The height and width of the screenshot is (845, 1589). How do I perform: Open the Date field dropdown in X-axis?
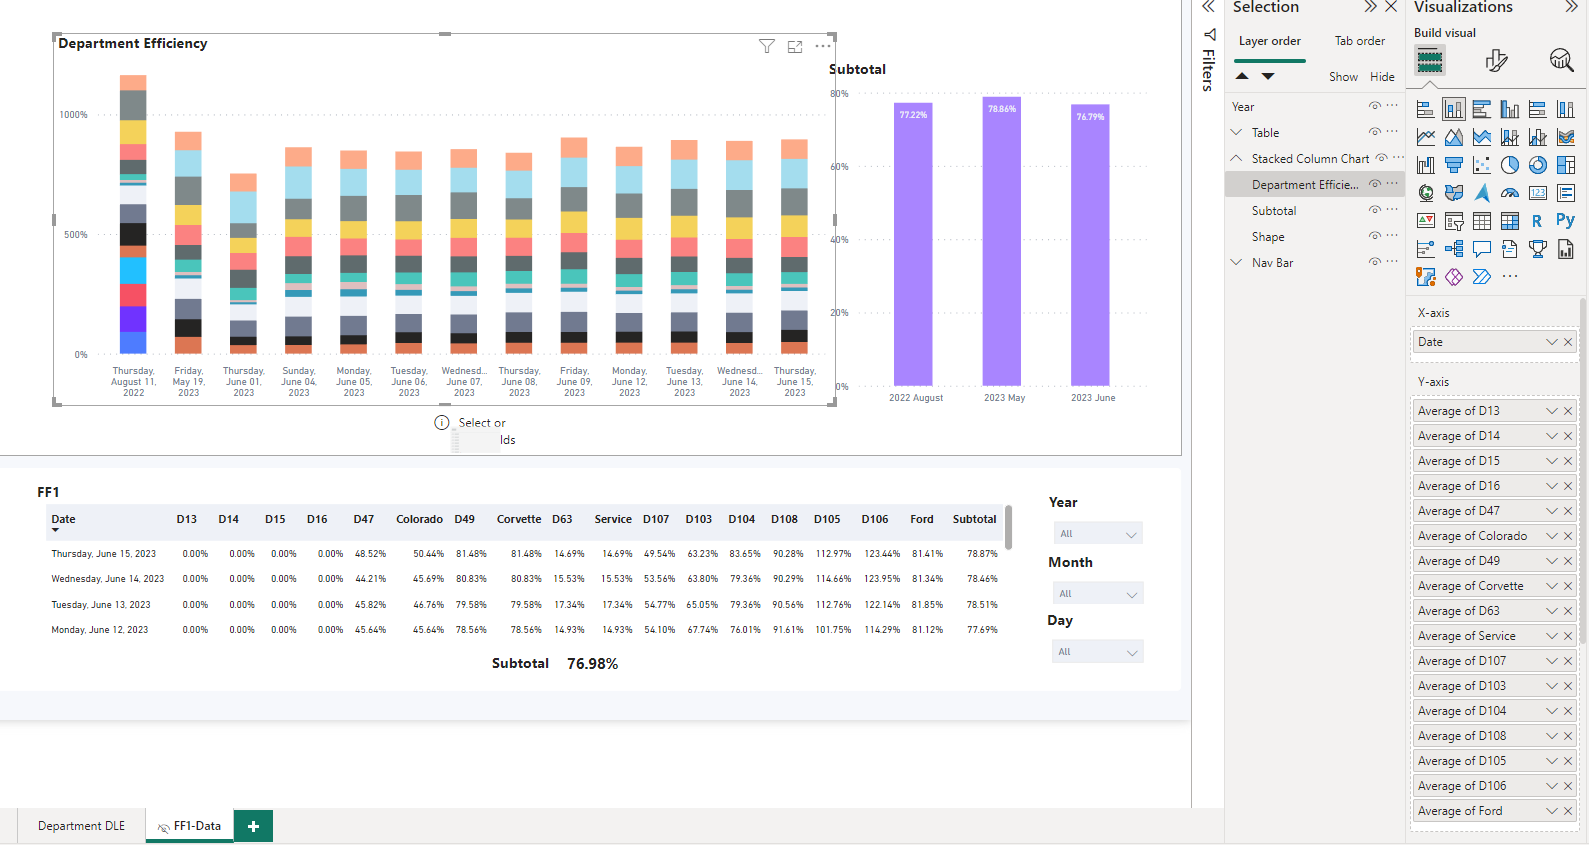coord(1552,342)
